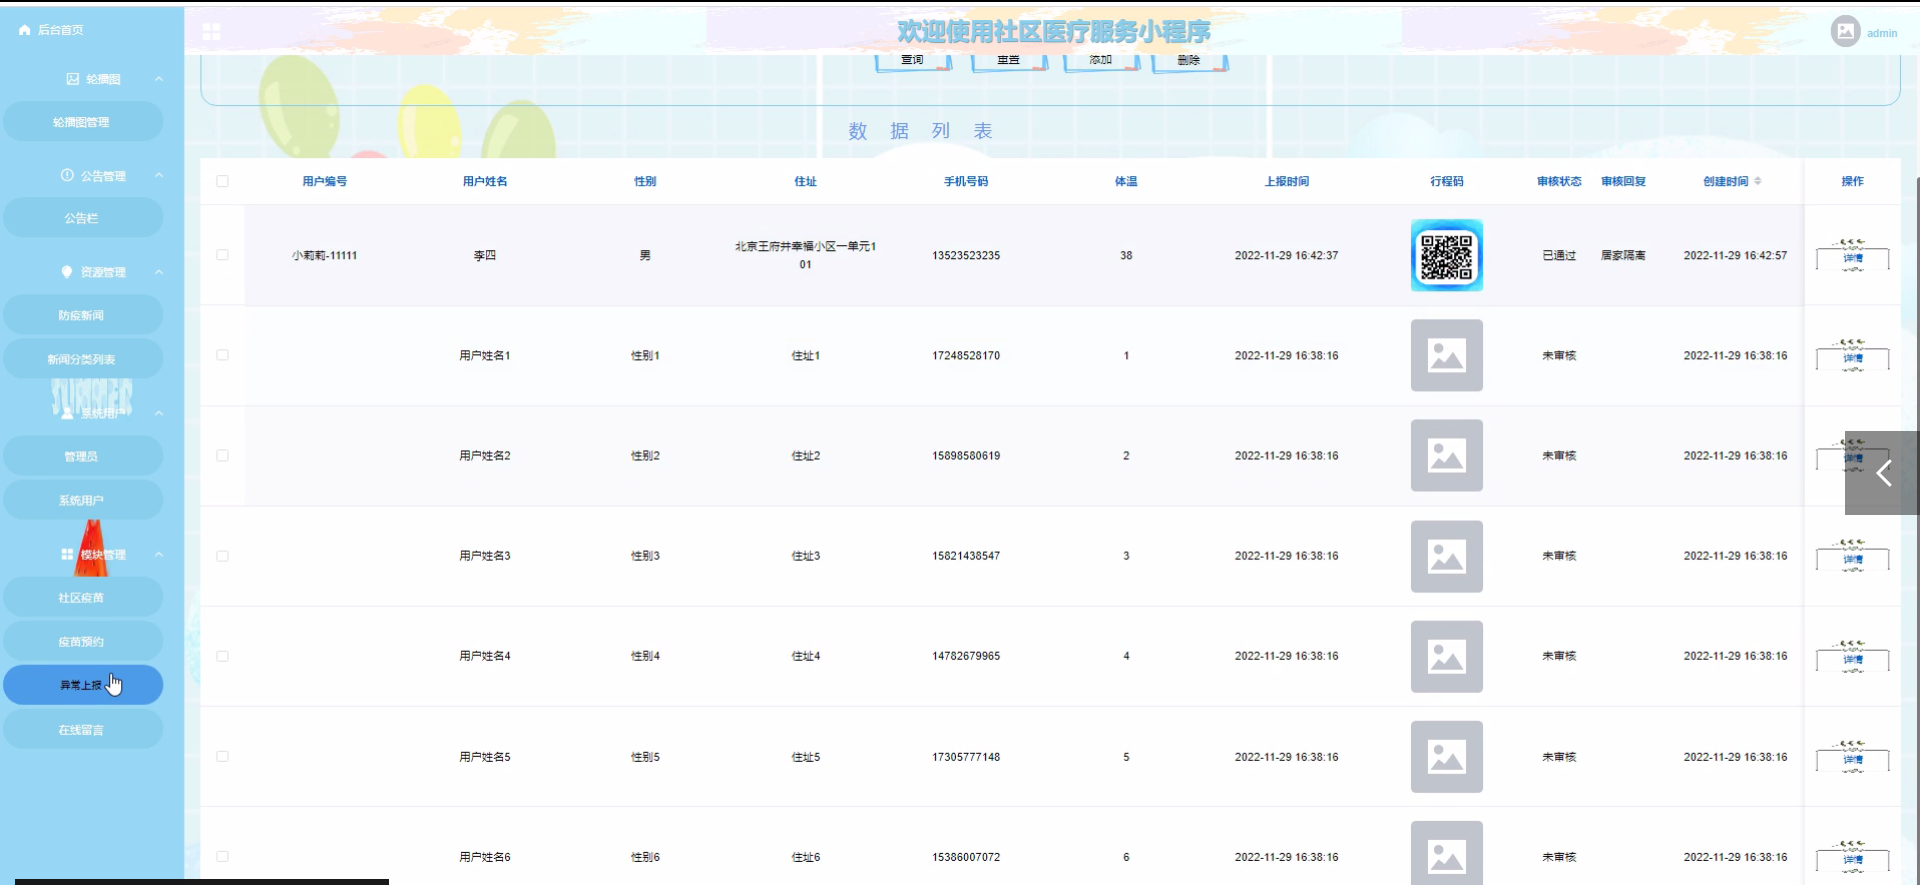Viewport: 1920px width, 885px height.
Task: Tick the checkbox for row 用户姓名1
Action: pyautogui.click(x=222, y=355)
